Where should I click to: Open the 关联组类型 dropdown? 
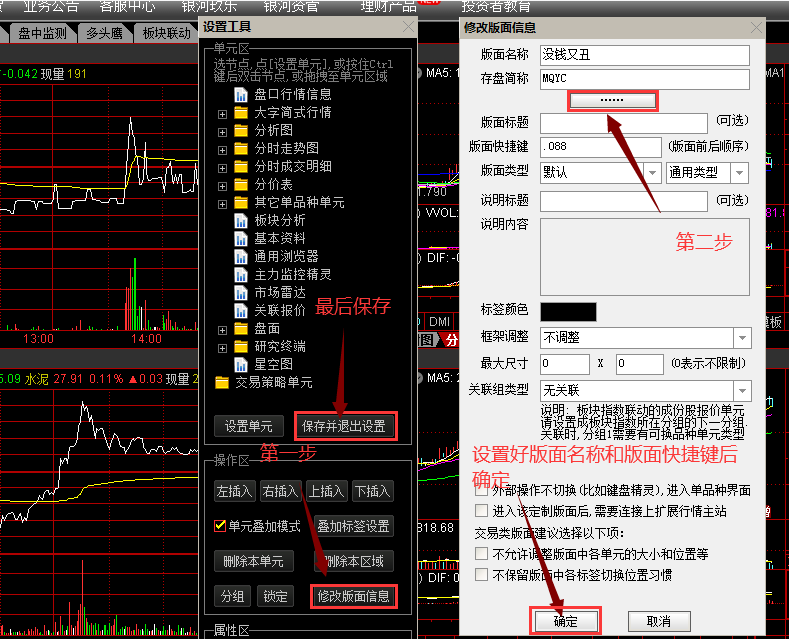click(742, 390)
